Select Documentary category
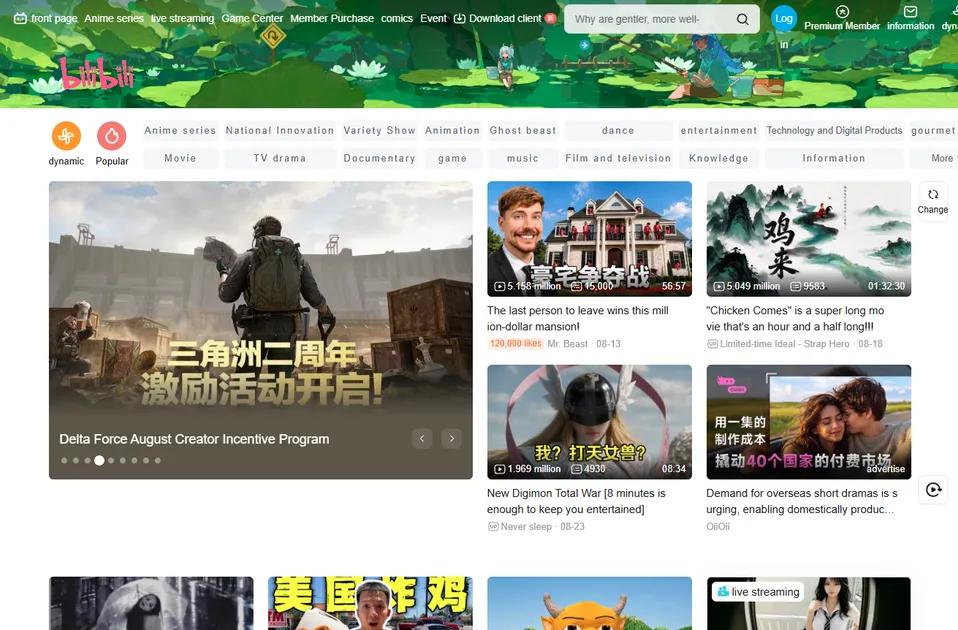This screenshot has width=958, height=630. [379, 158]
